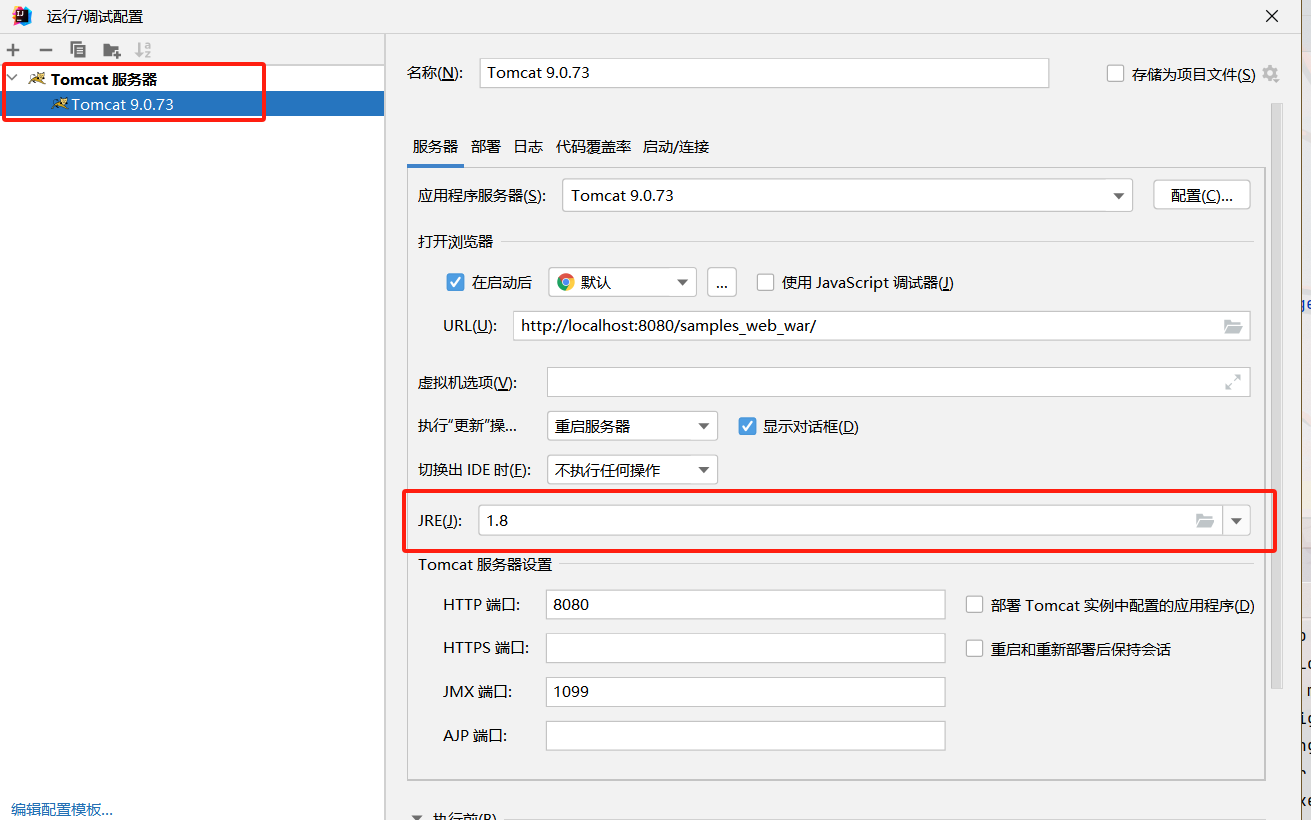Add new configuration with plus icon

[13, 50]
